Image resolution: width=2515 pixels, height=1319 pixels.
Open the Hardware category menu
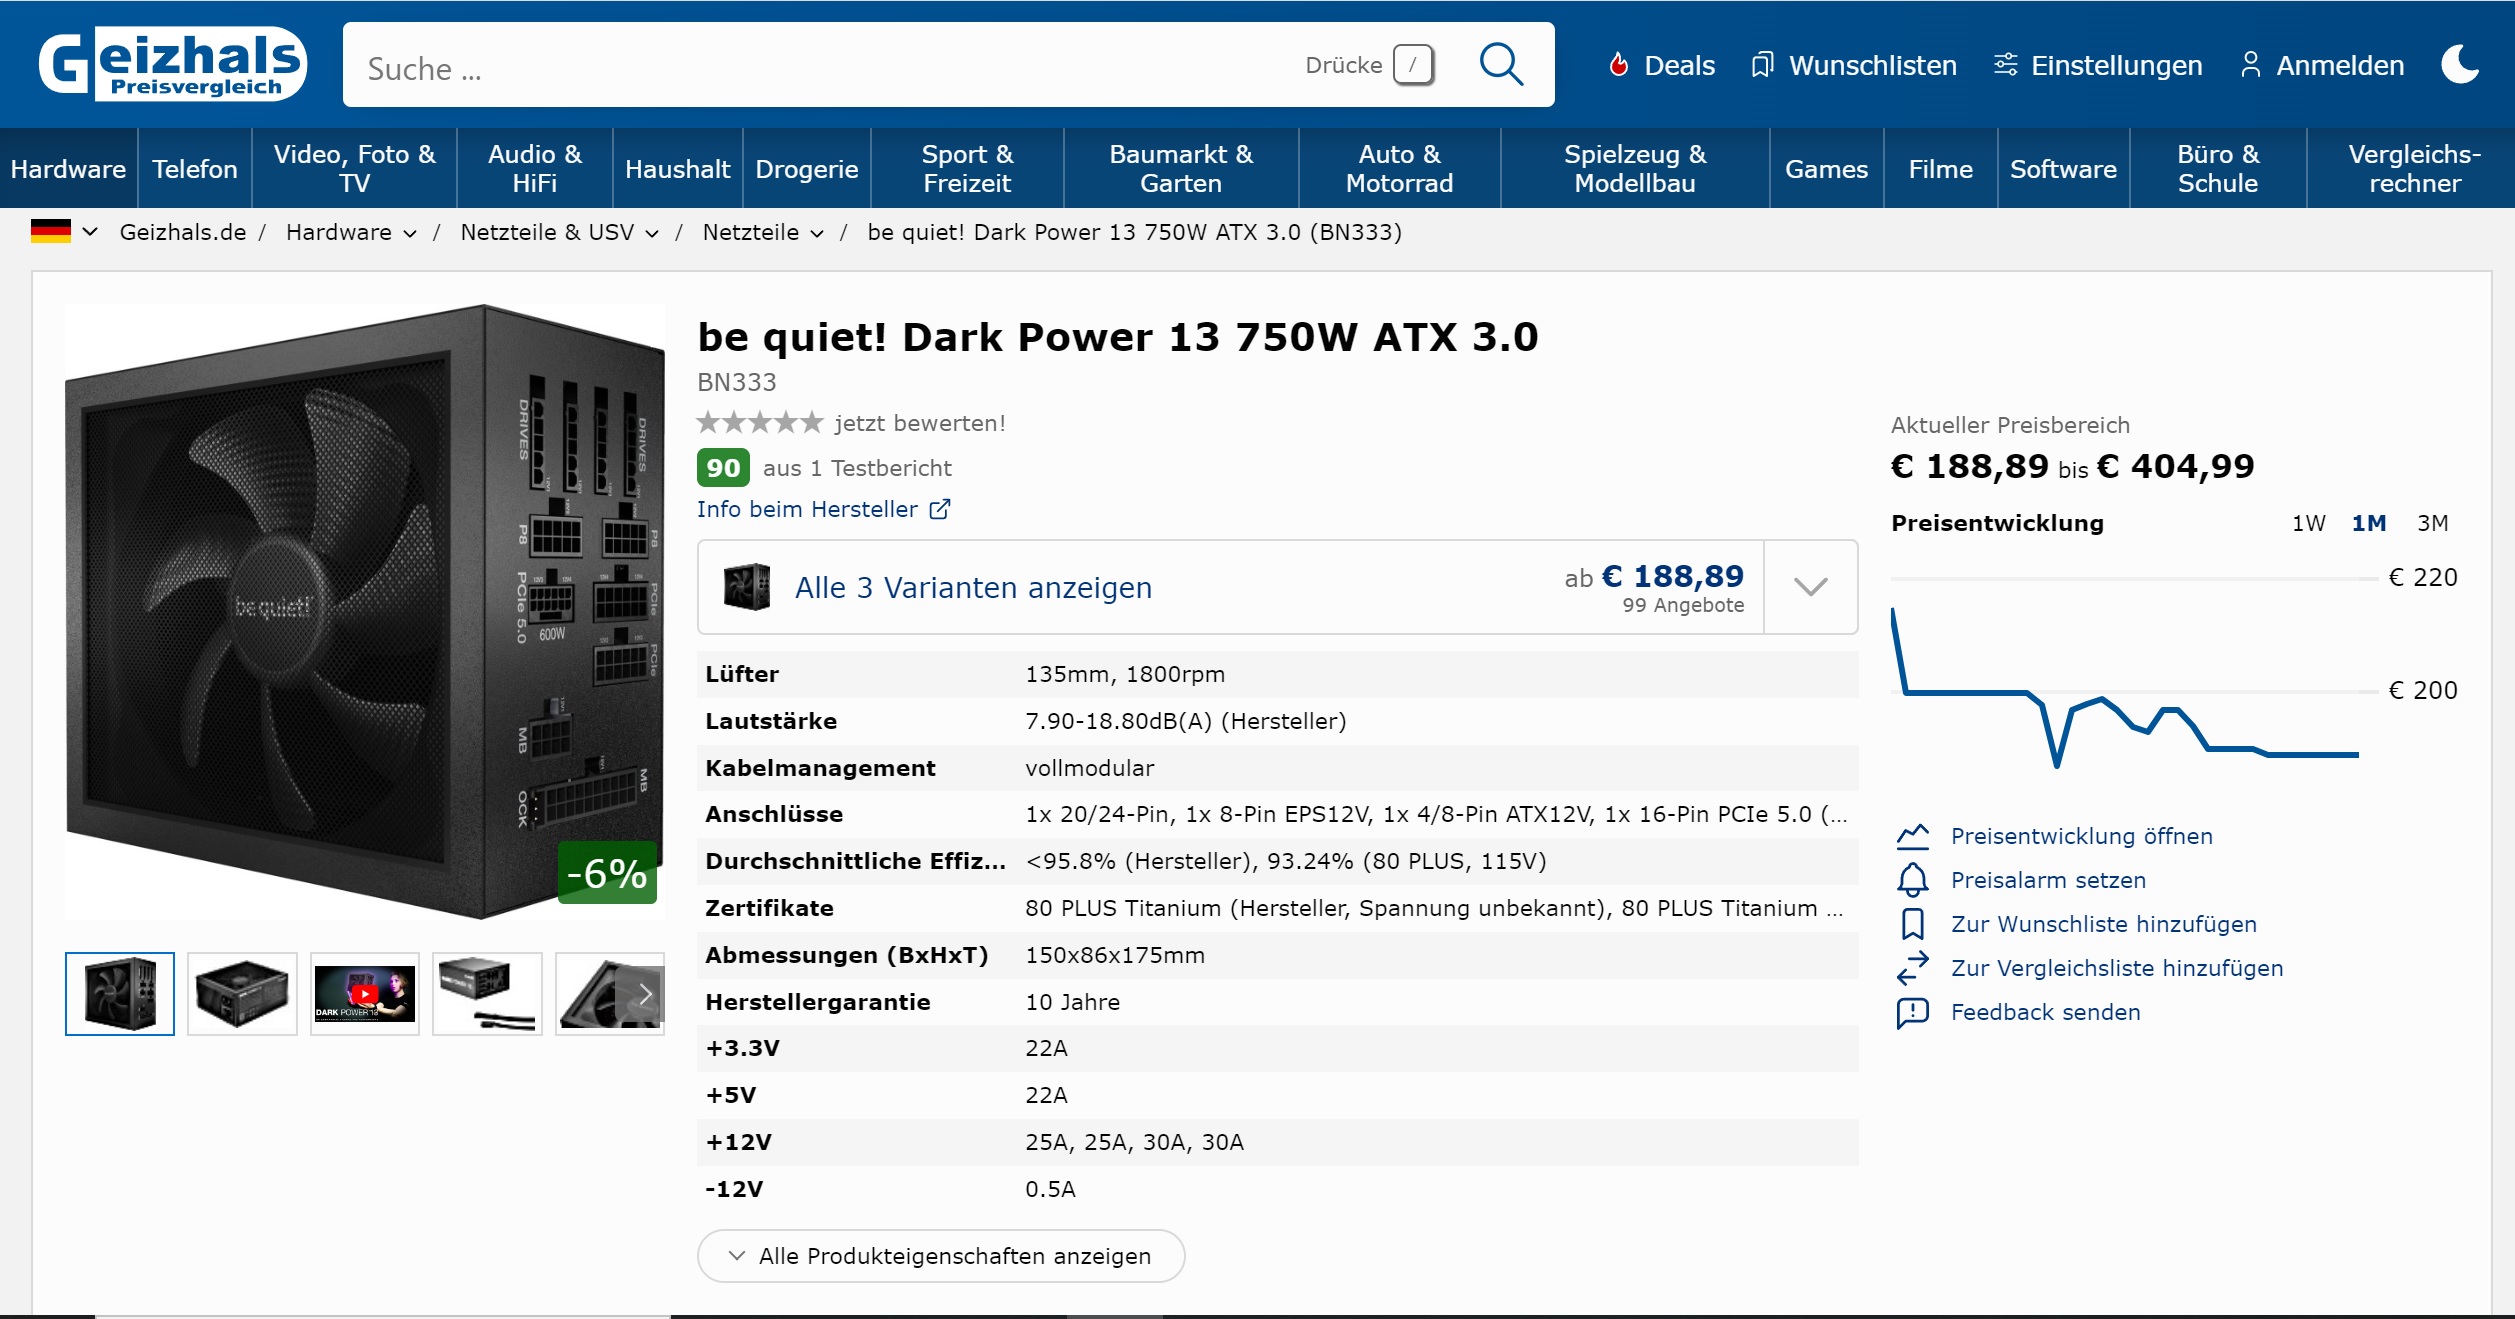click(68, 169)
